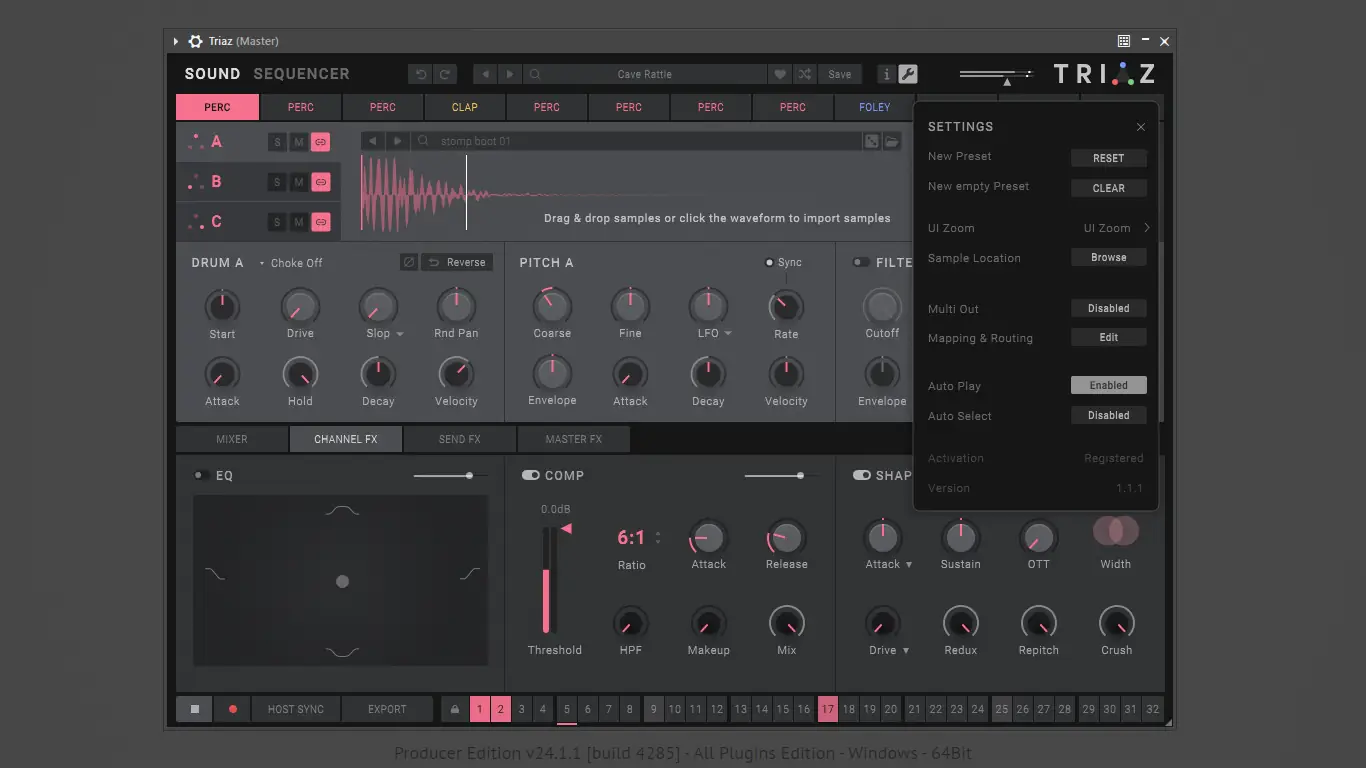The image size is (1366, 768).
Task: Select the FOLEY drum slot
Action: pyautogui.click(x=875, y=107)
